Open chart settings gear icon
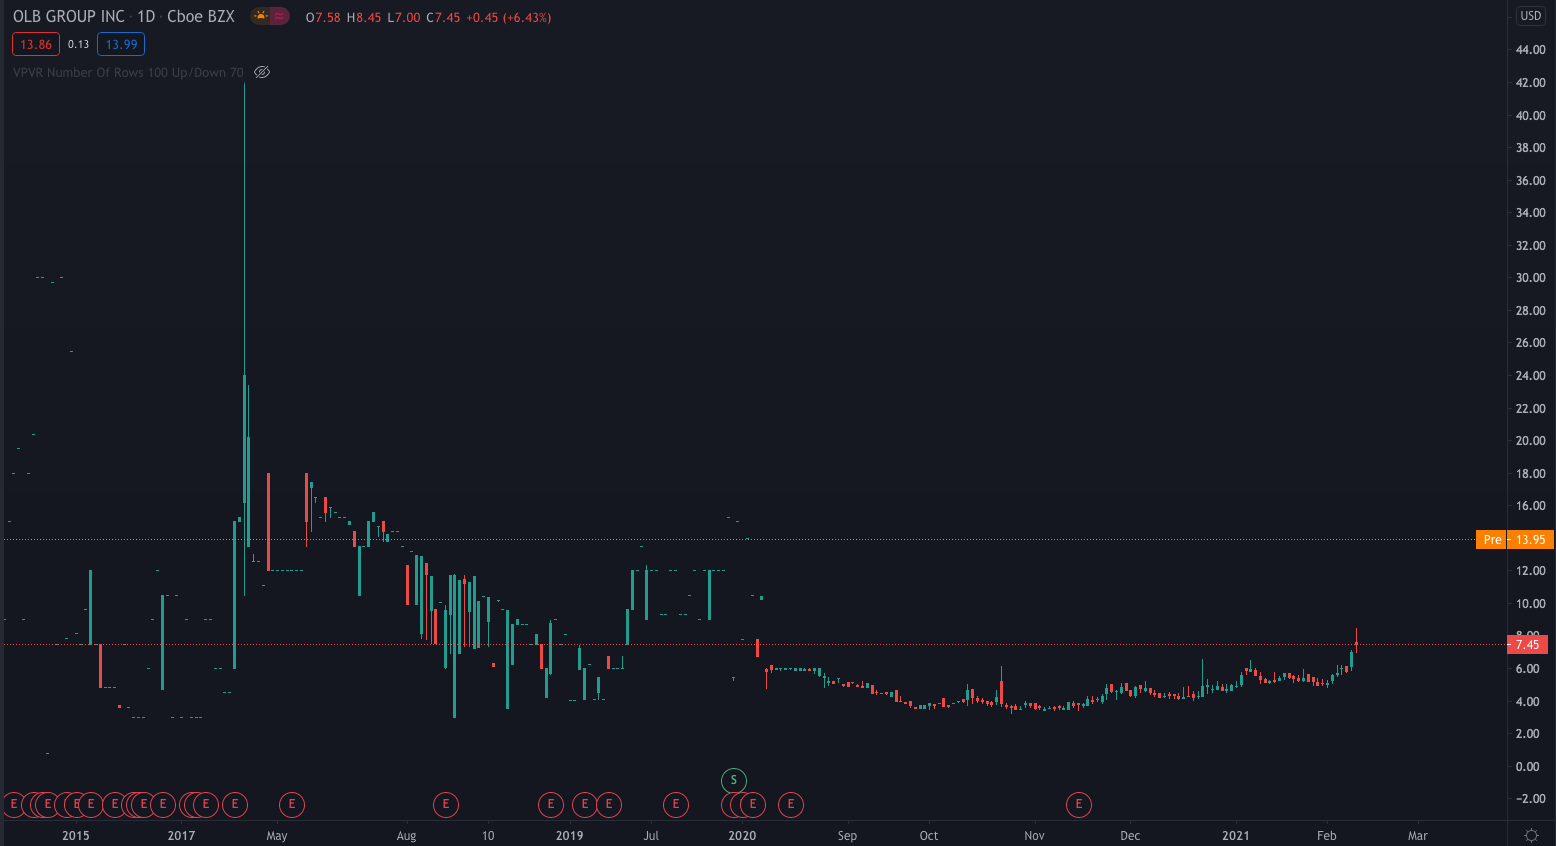Viewport: 1556px width, 846px height. [1531, 835]
